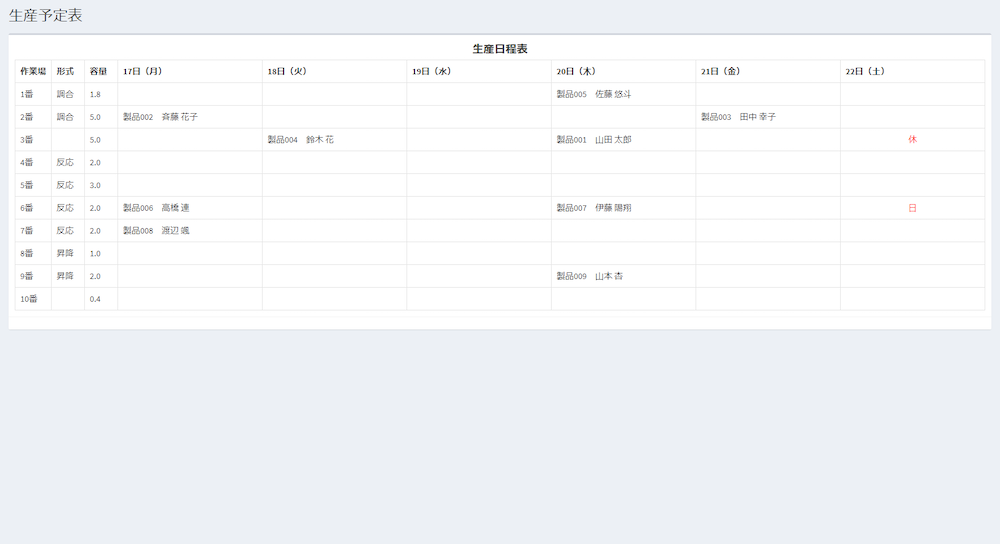This screenshot has height=544, width=1000.
Task: Select the 8番 workstation row label
Action: (x=27, y=254)
